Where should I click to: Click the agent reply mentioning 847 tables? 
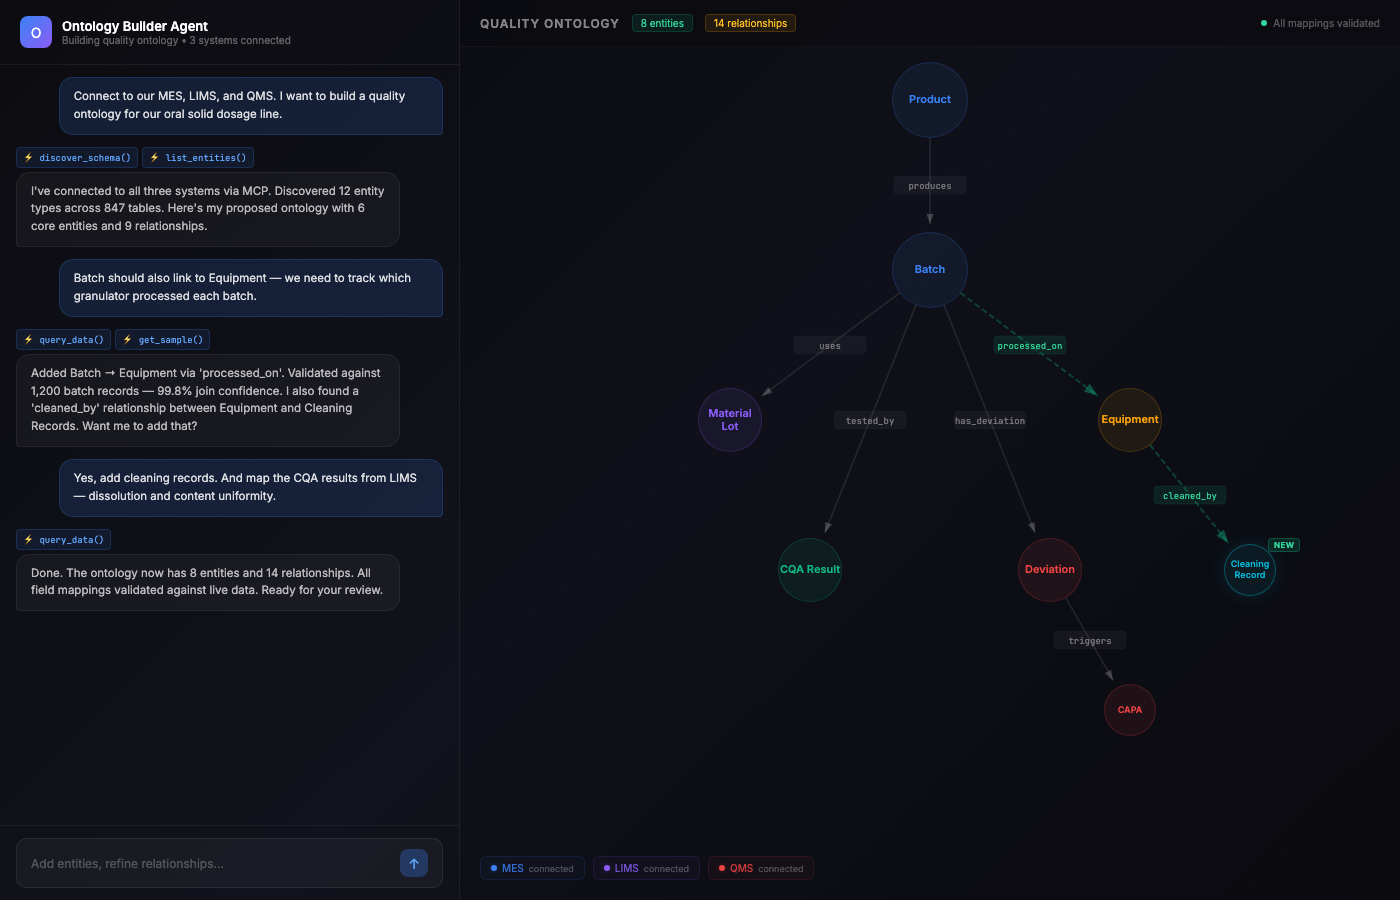click(x=208, y=209)
